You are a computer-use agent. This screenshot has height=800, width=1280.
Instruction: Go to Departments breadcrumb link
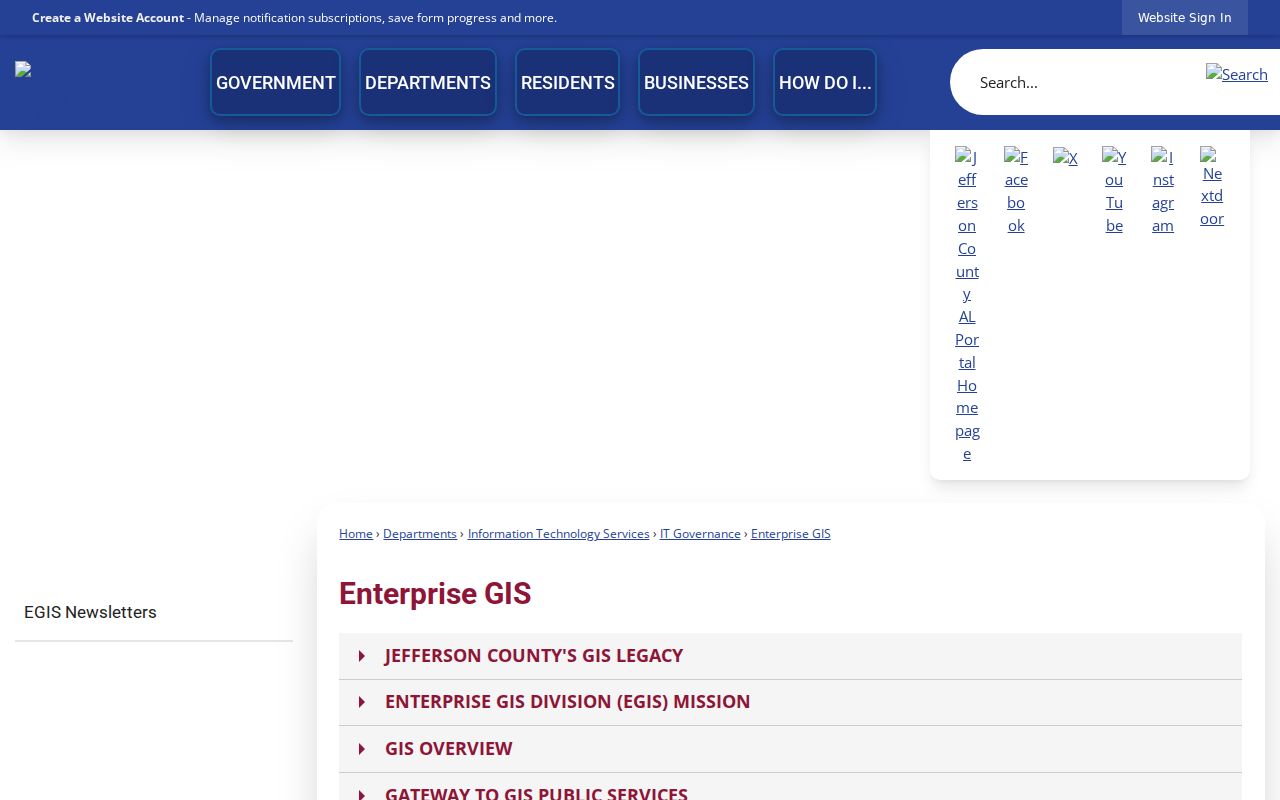point(420,534)
